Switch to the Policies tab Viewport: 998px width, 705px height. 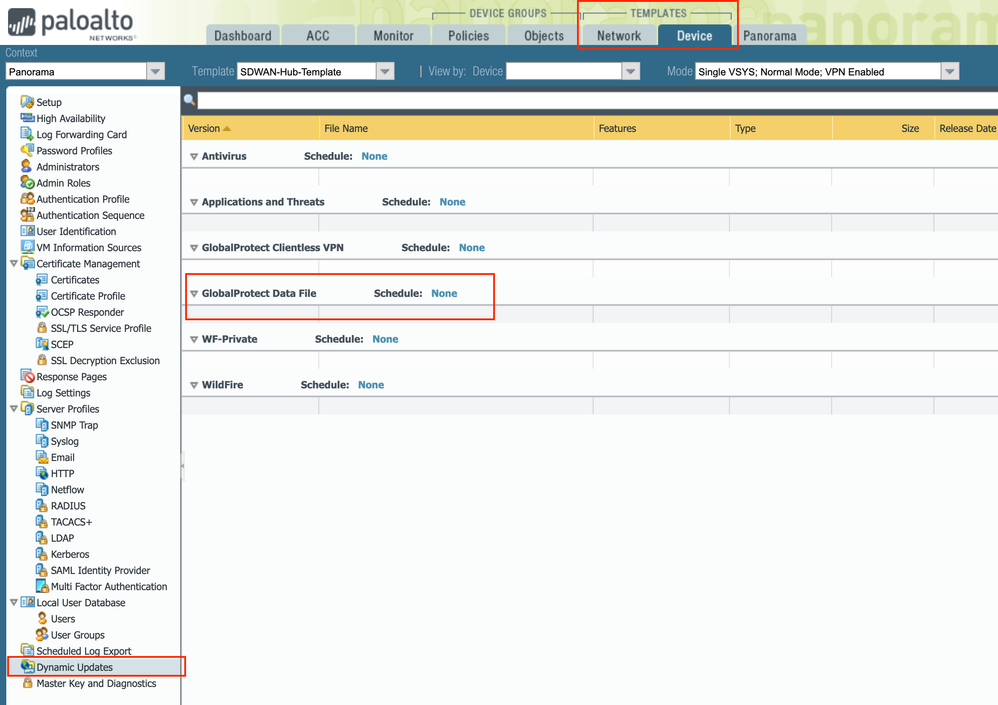coord(468,36)
